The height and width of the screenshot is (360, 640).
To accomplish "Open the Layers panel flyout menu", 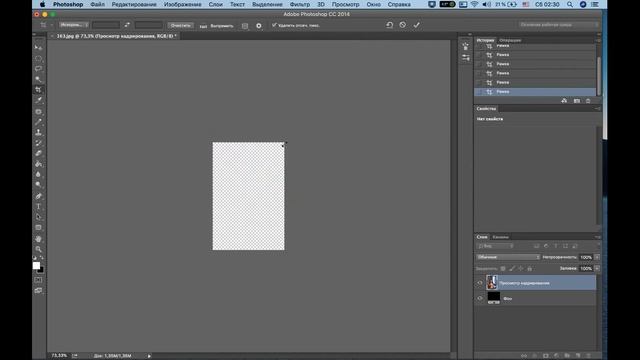I will [598, 237].
